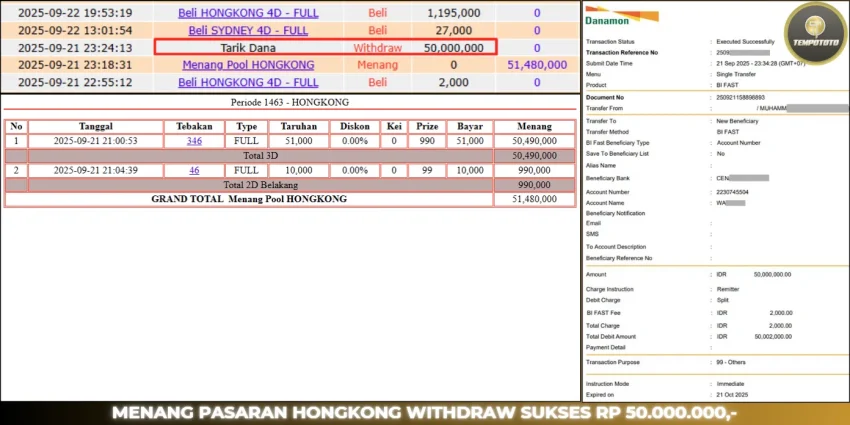Click the Account Name label

point(606,203)
